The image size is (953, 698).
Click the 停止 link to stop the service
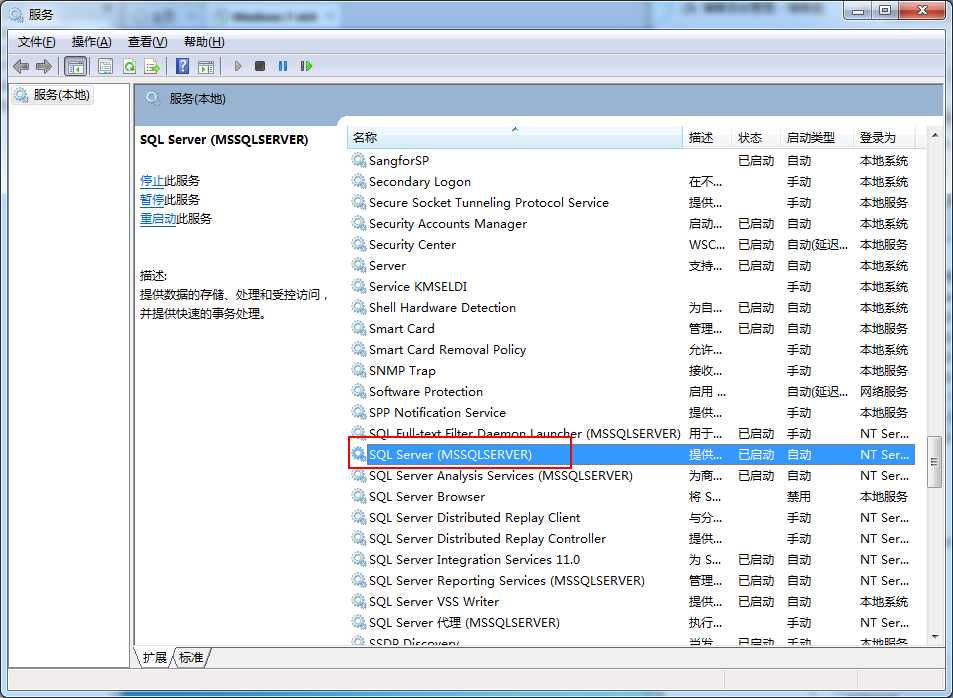152,181
